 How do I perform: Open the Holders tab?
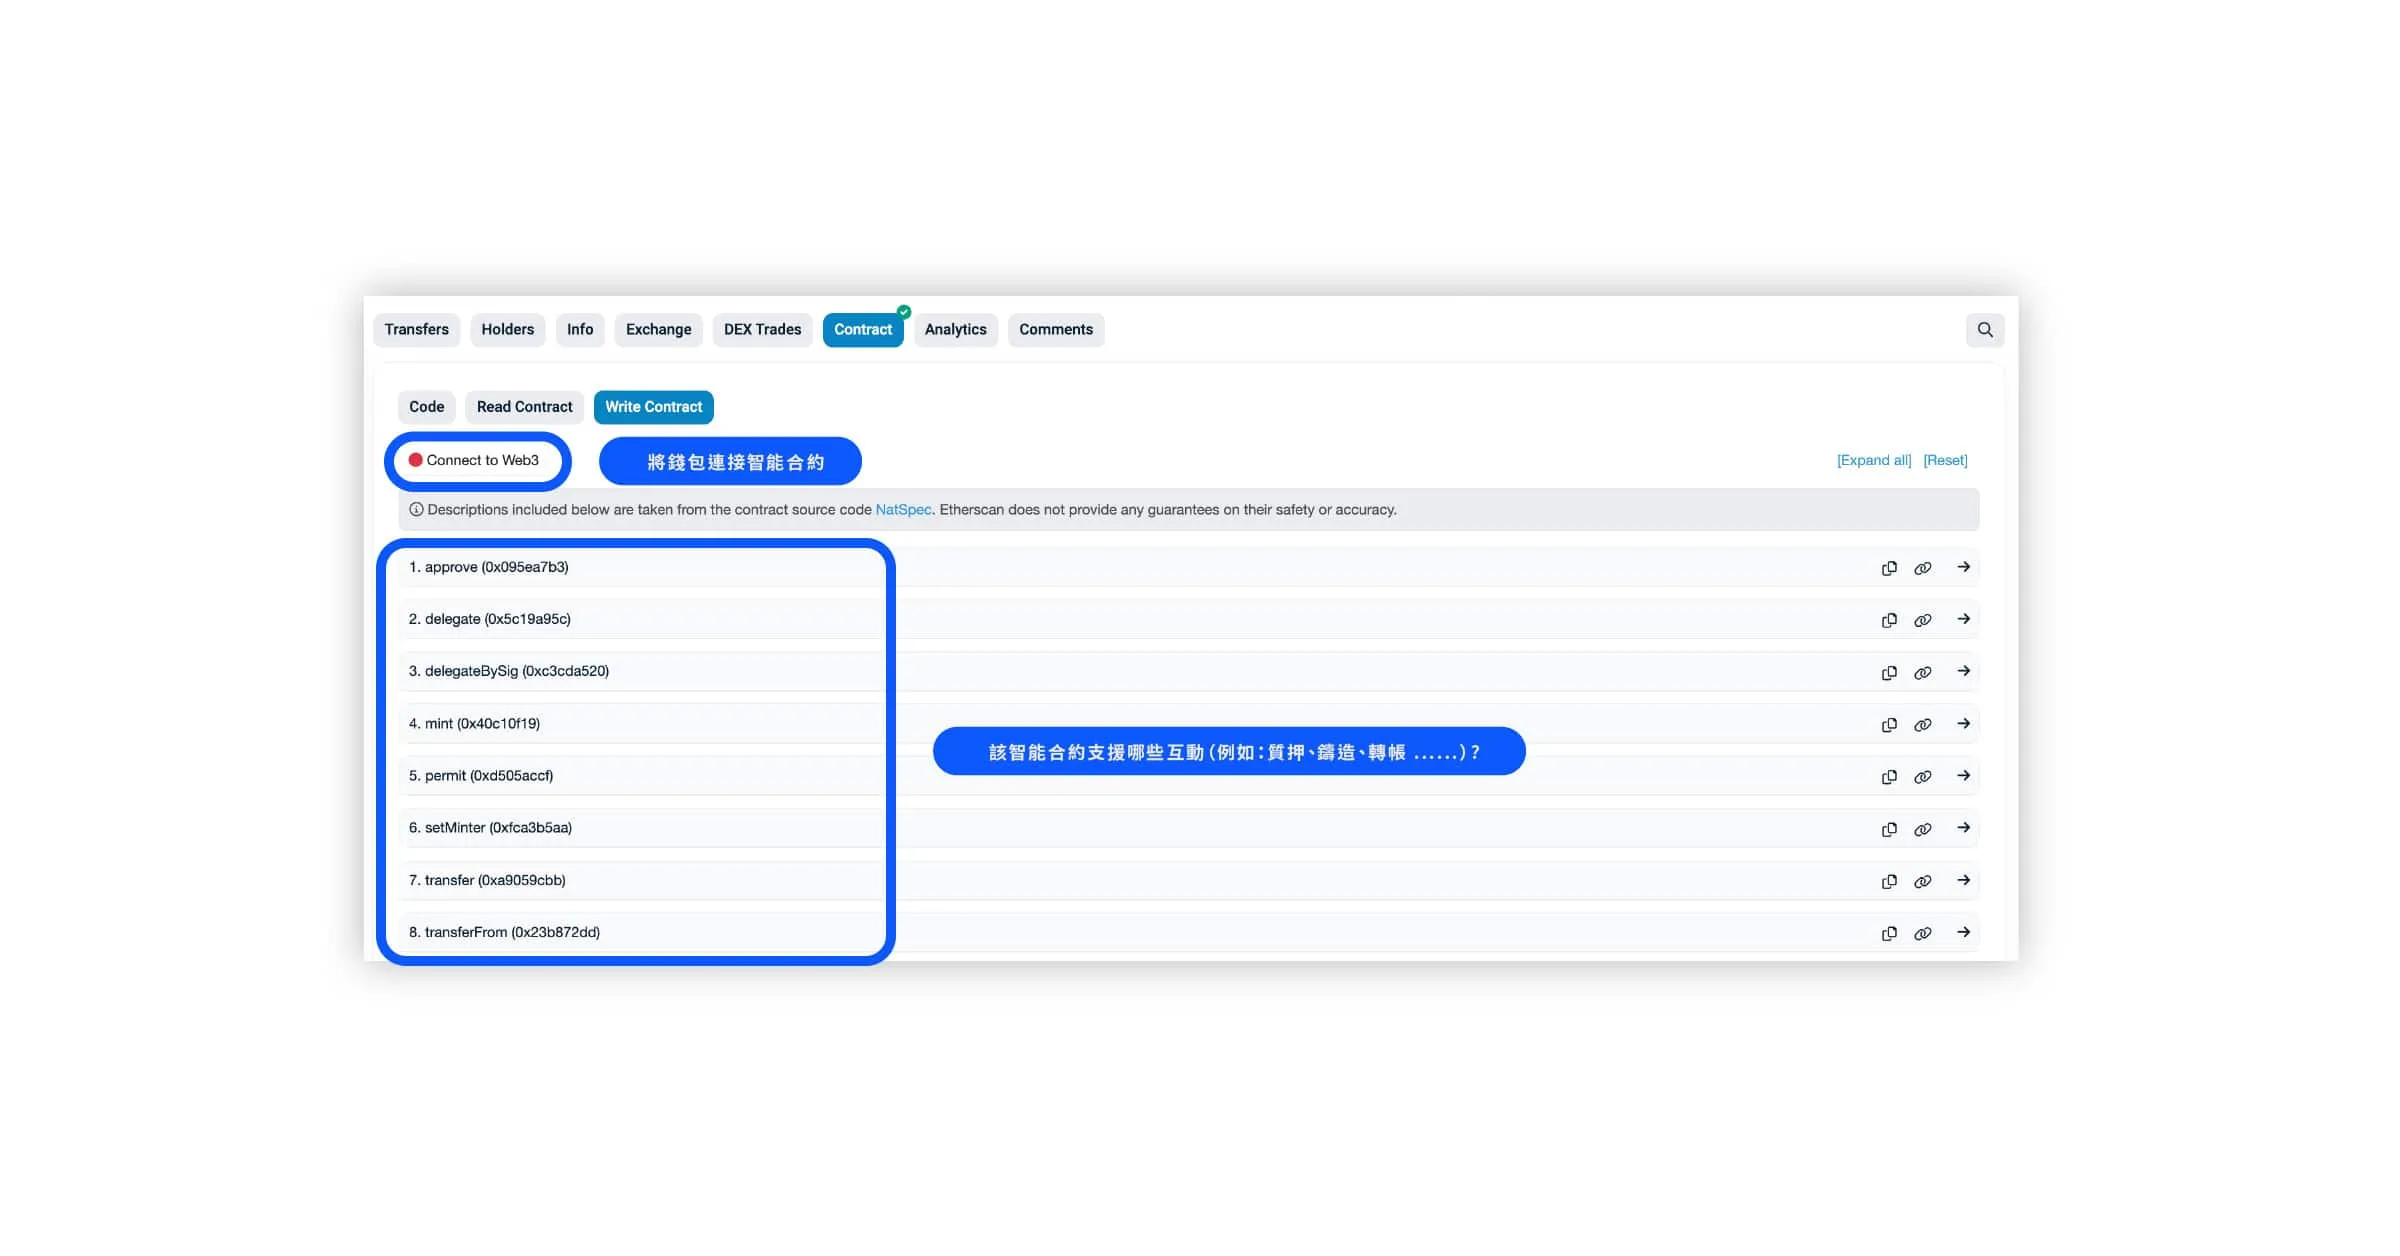pyautogui.click(x=507, y=330)
